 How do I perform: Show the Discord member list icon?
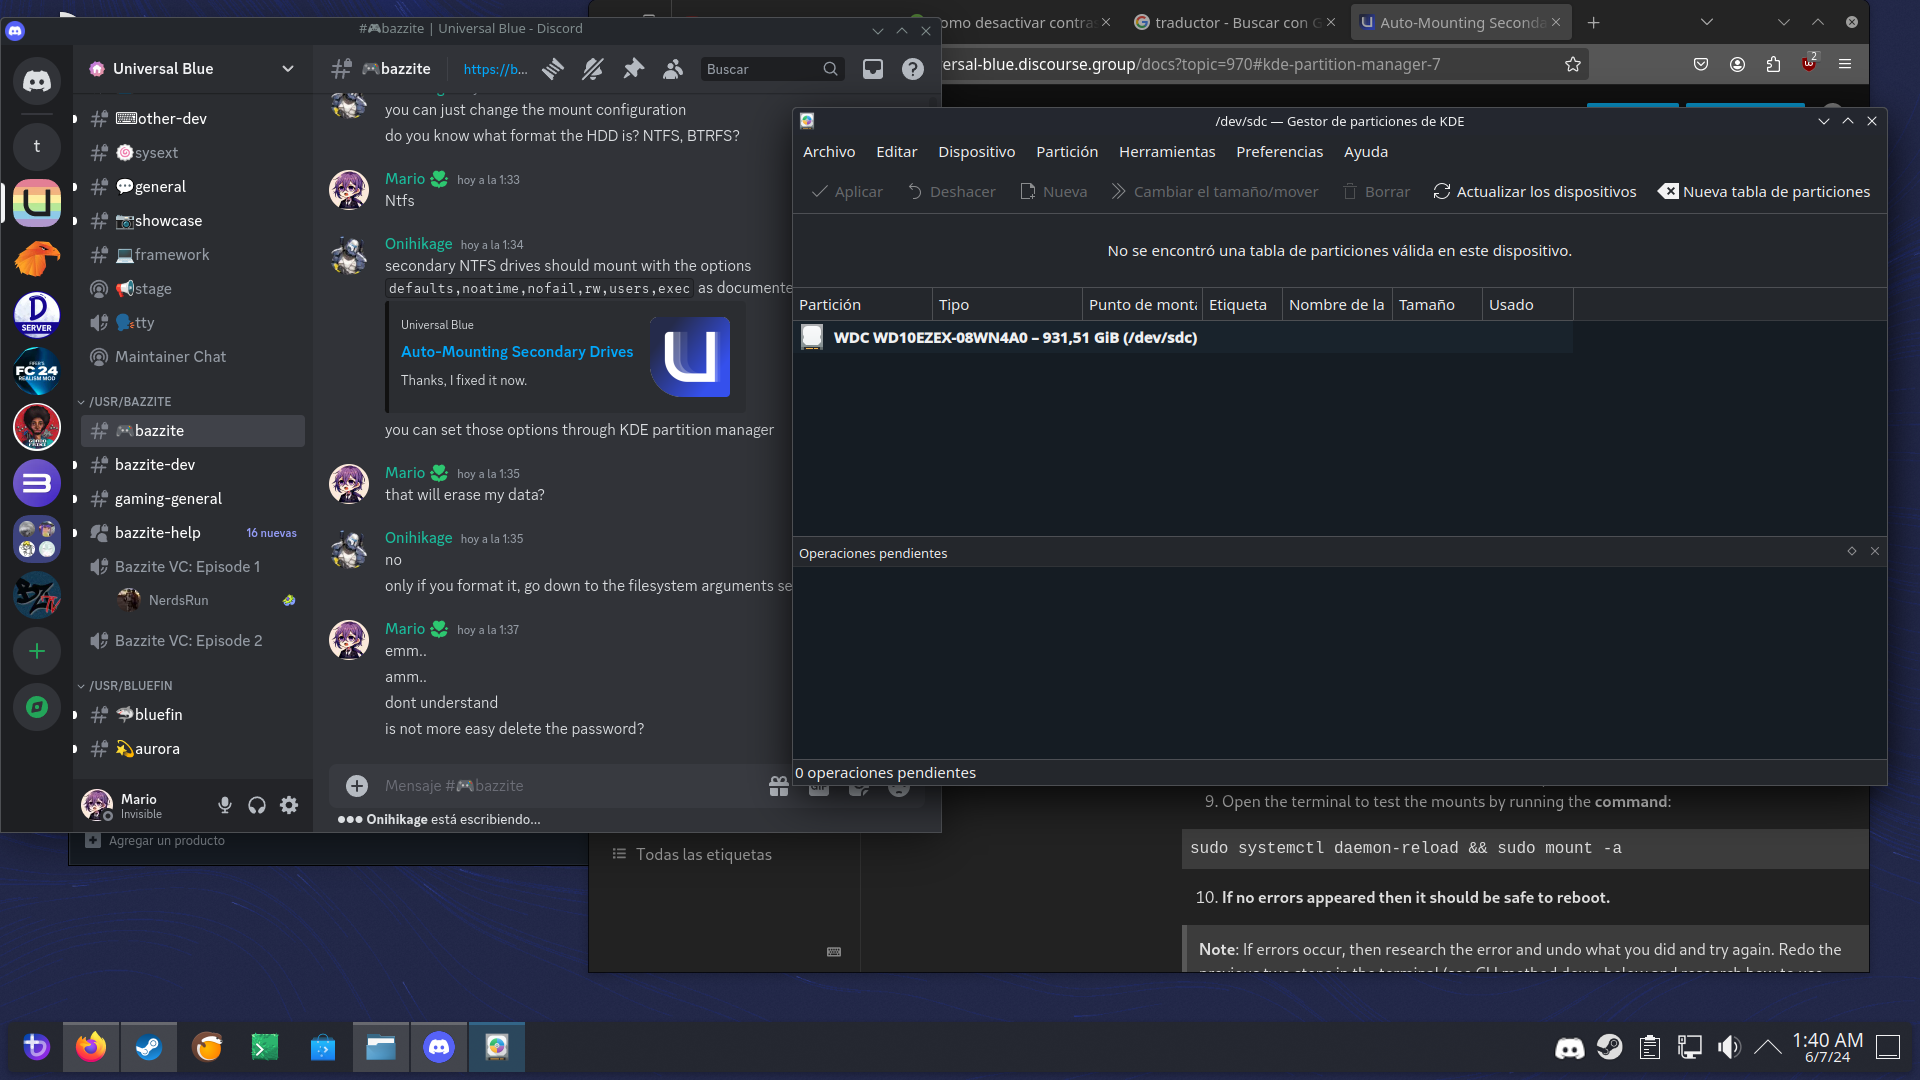673,69
